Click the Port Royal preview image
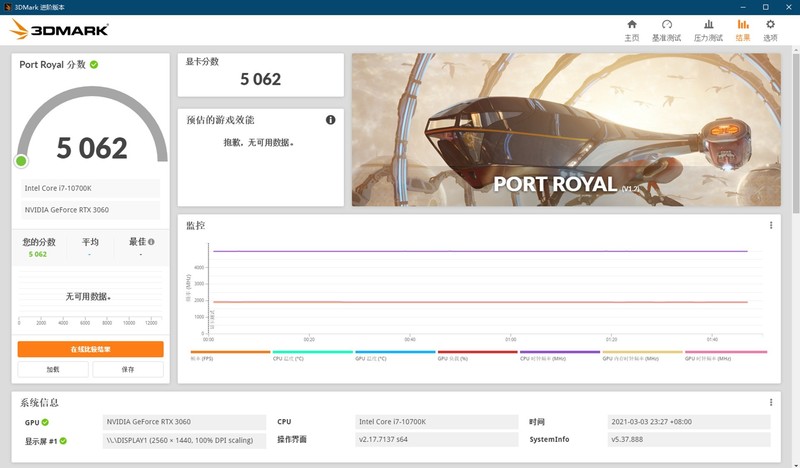Image resolution: width=800 pixels, height=468 pixels. (566, 130)
